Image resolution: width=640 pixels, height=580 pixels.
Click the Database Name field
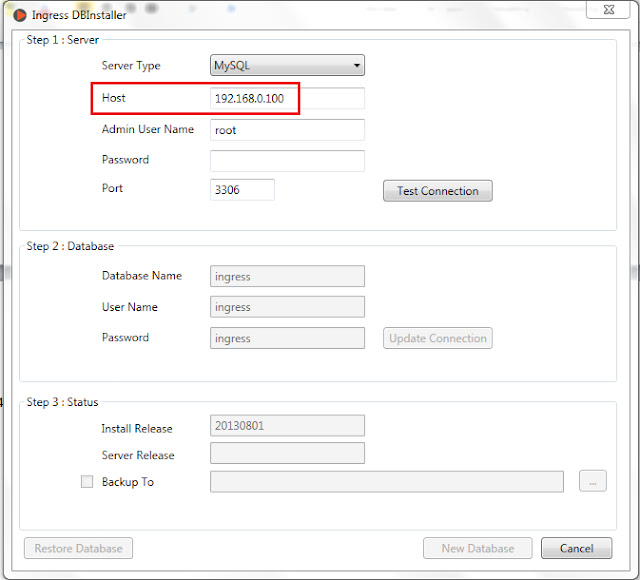287,276
